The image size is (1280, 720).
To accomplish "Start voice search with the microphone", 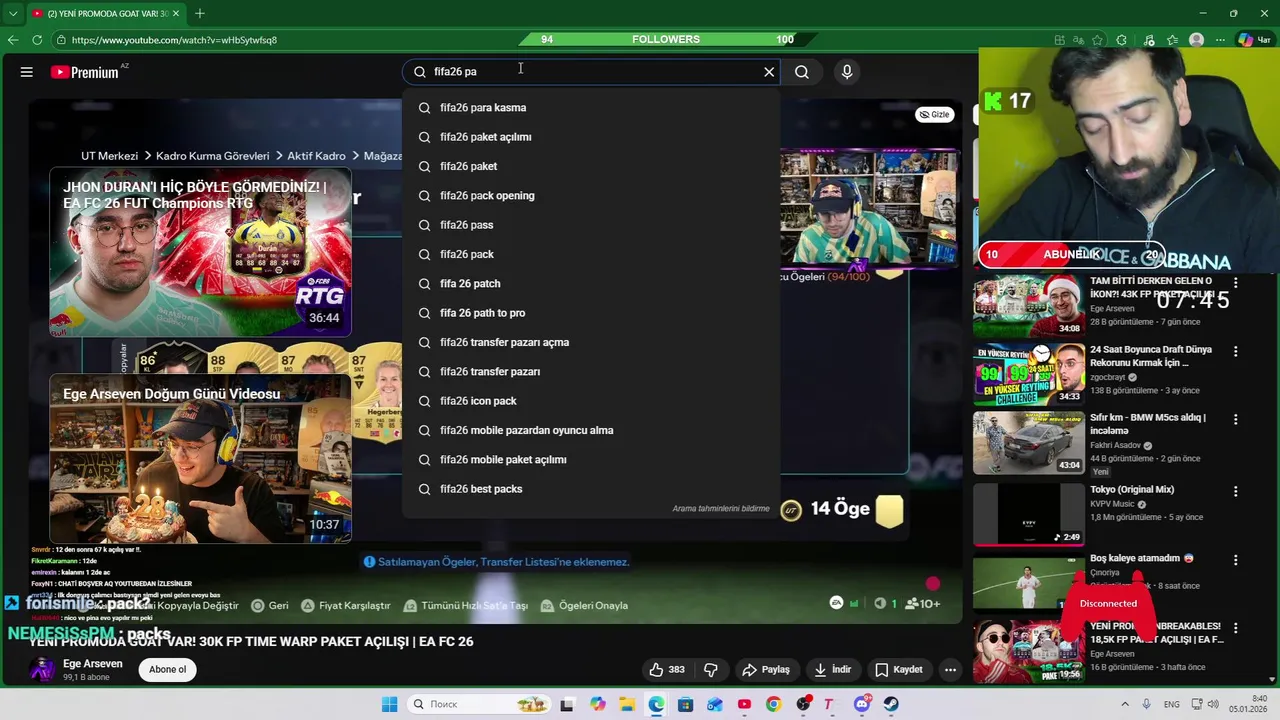I will pos(847,72).
